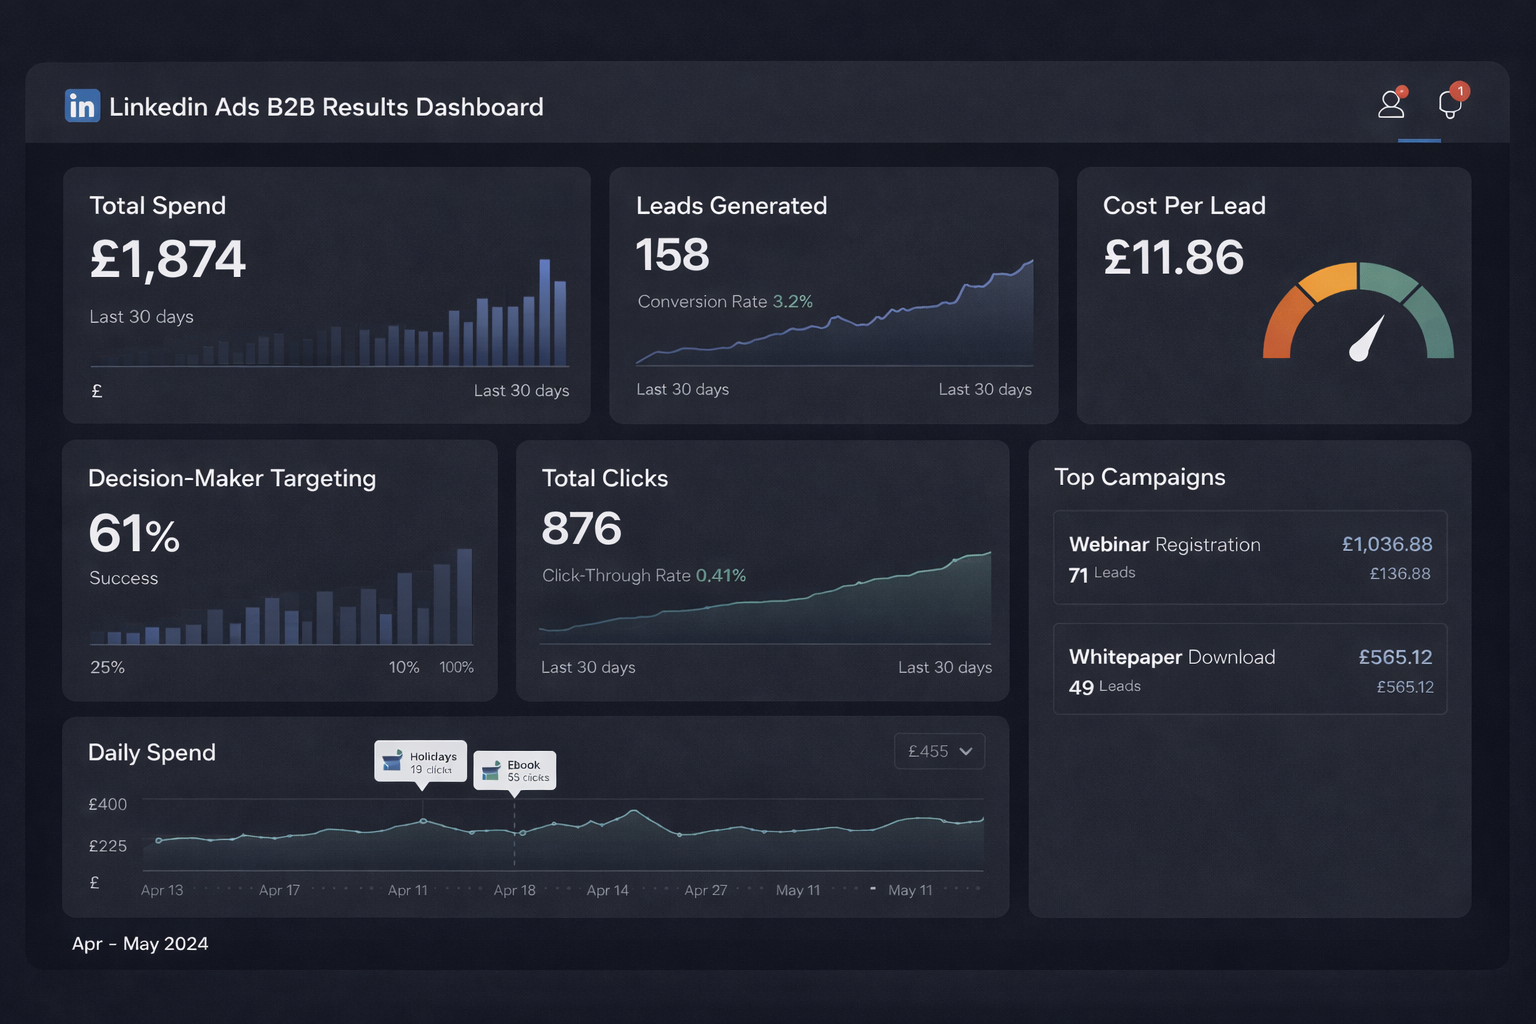Expand the Whitepaper Download campaign entry

point(1249,669)
